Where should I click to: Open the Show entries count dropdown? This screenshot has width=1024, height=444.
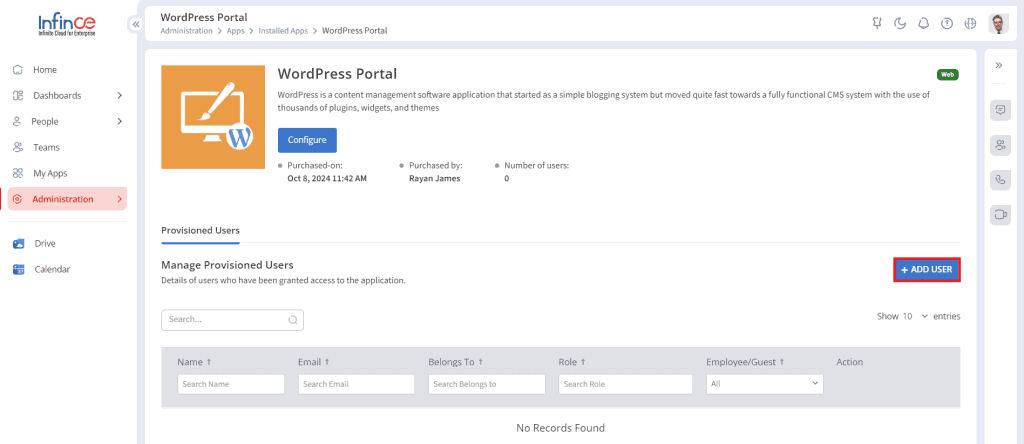[x=915, y=316]
